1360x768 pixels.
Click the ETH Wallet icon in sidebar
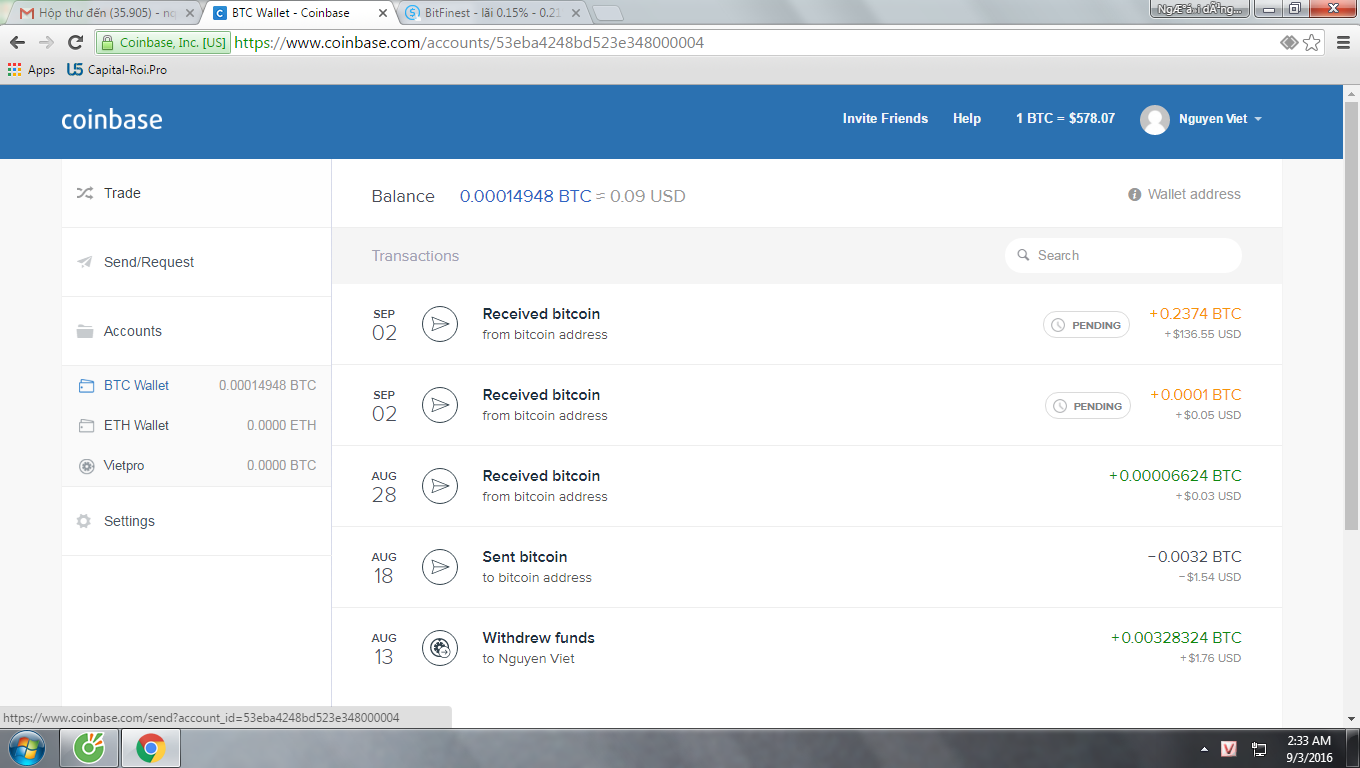tap(85, 425)
